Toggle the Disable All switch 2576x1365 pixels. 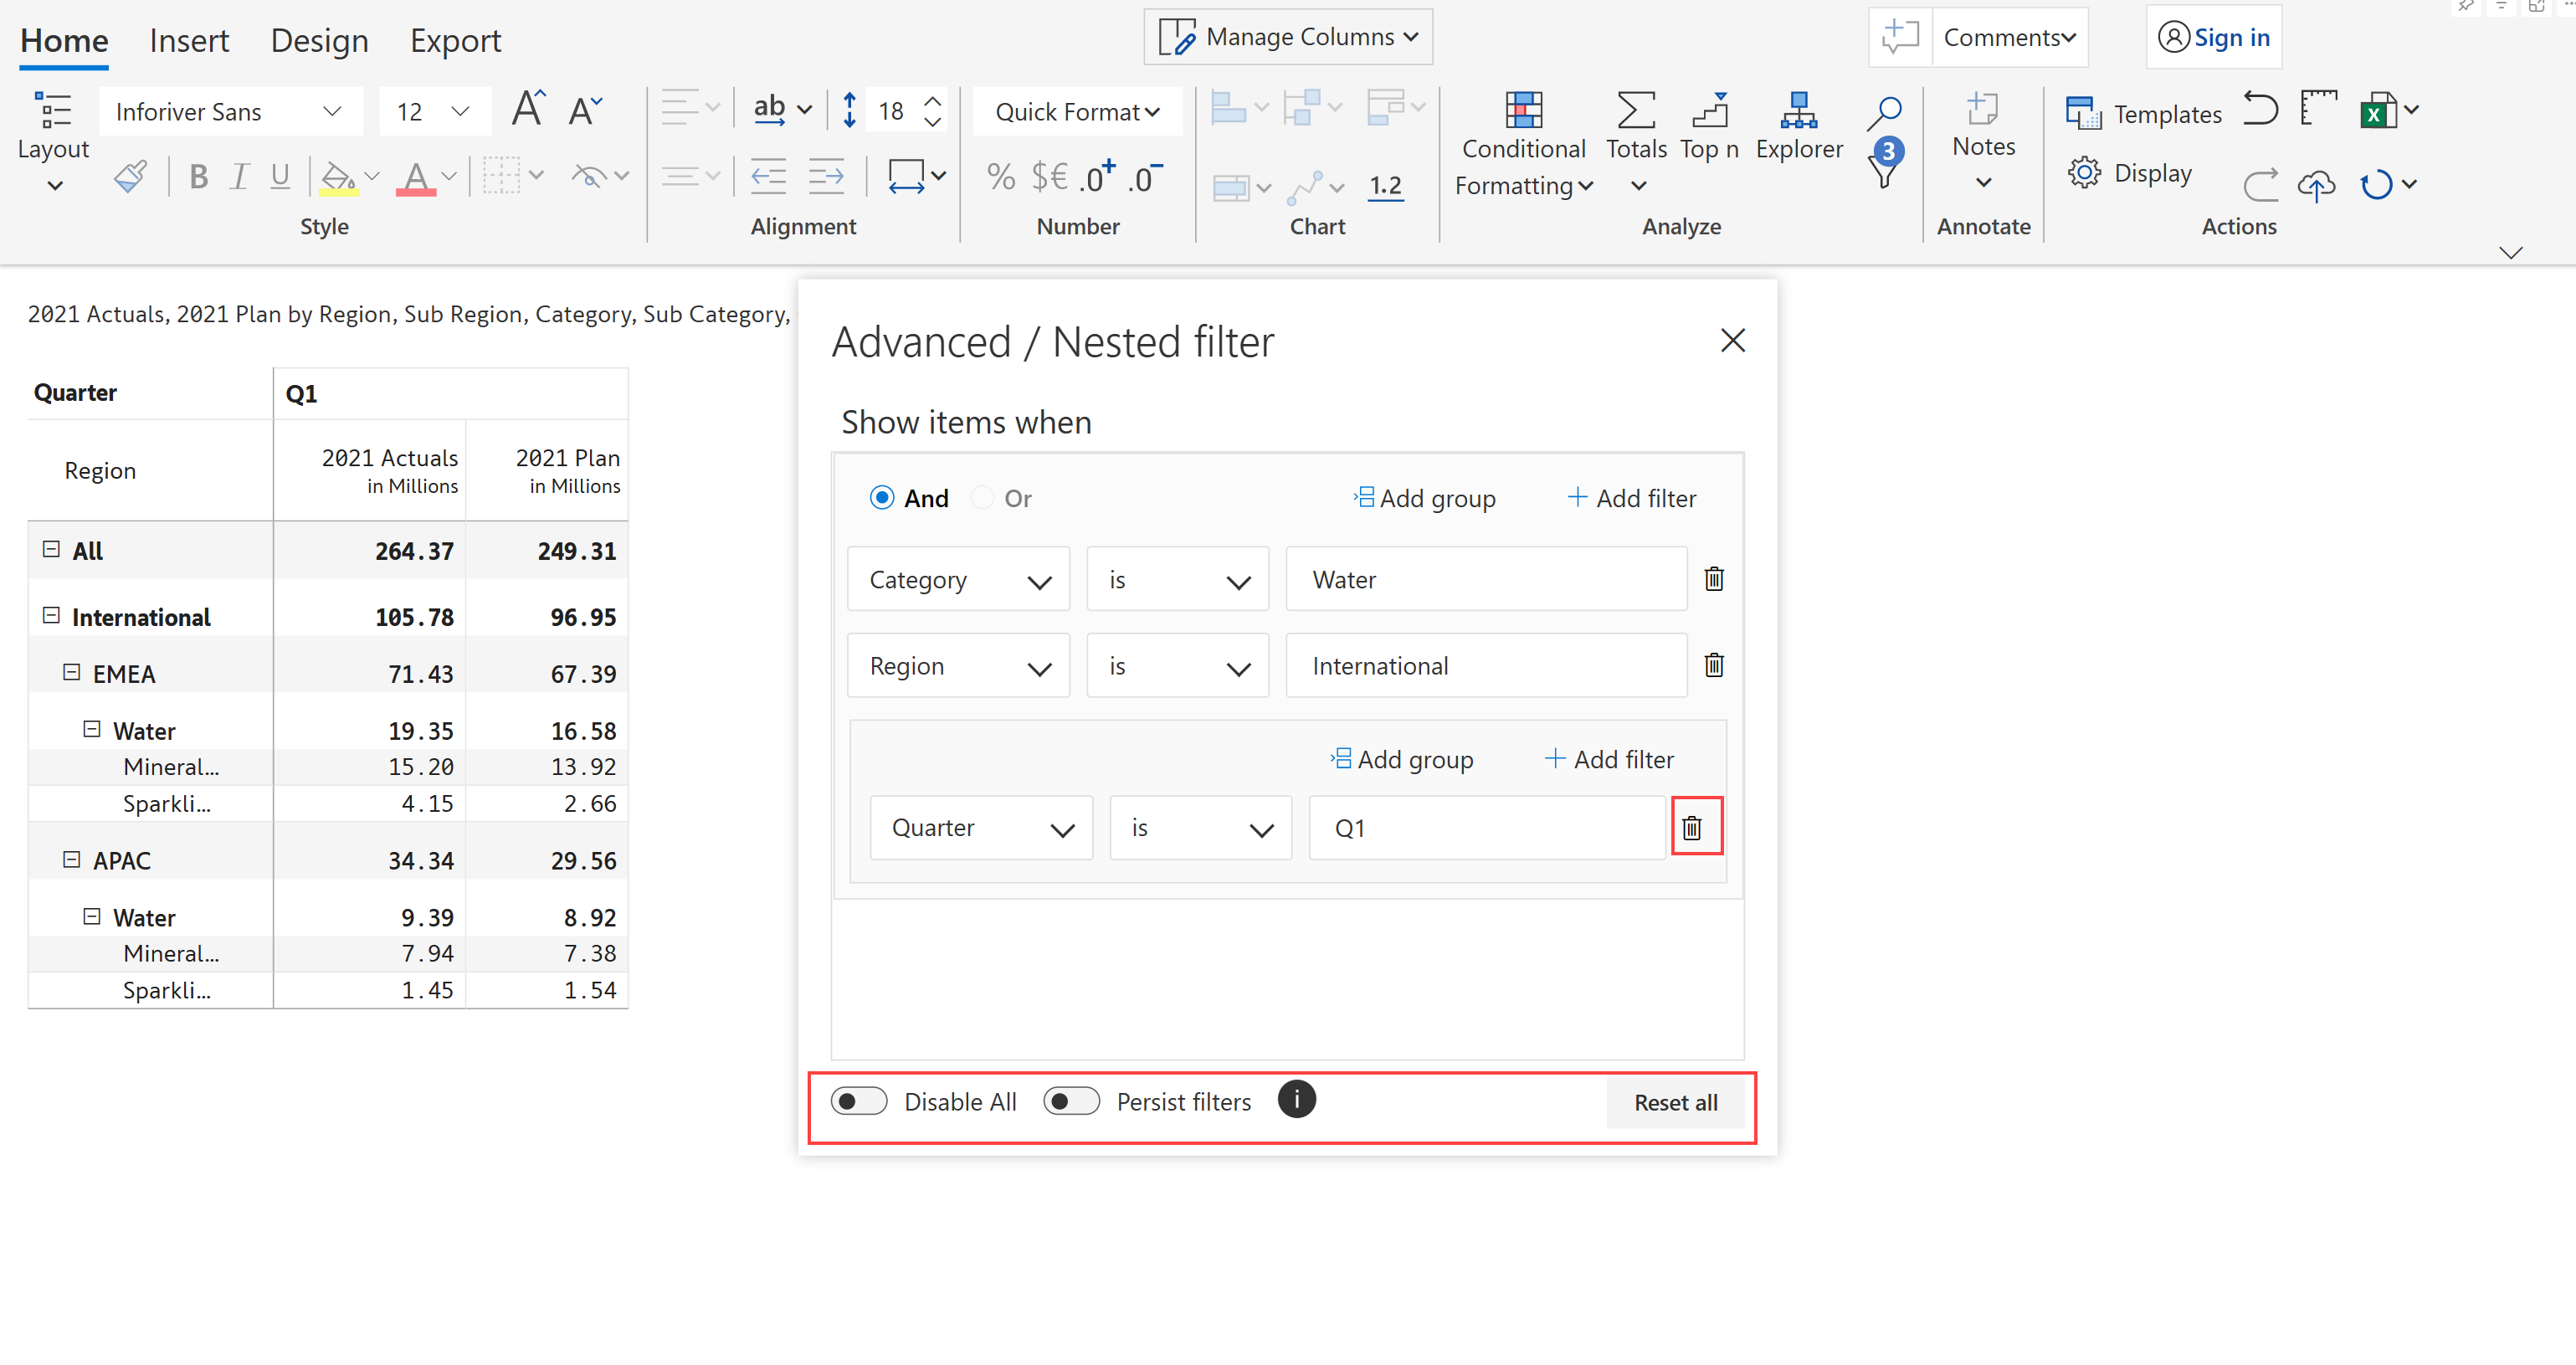(859, 1101)
